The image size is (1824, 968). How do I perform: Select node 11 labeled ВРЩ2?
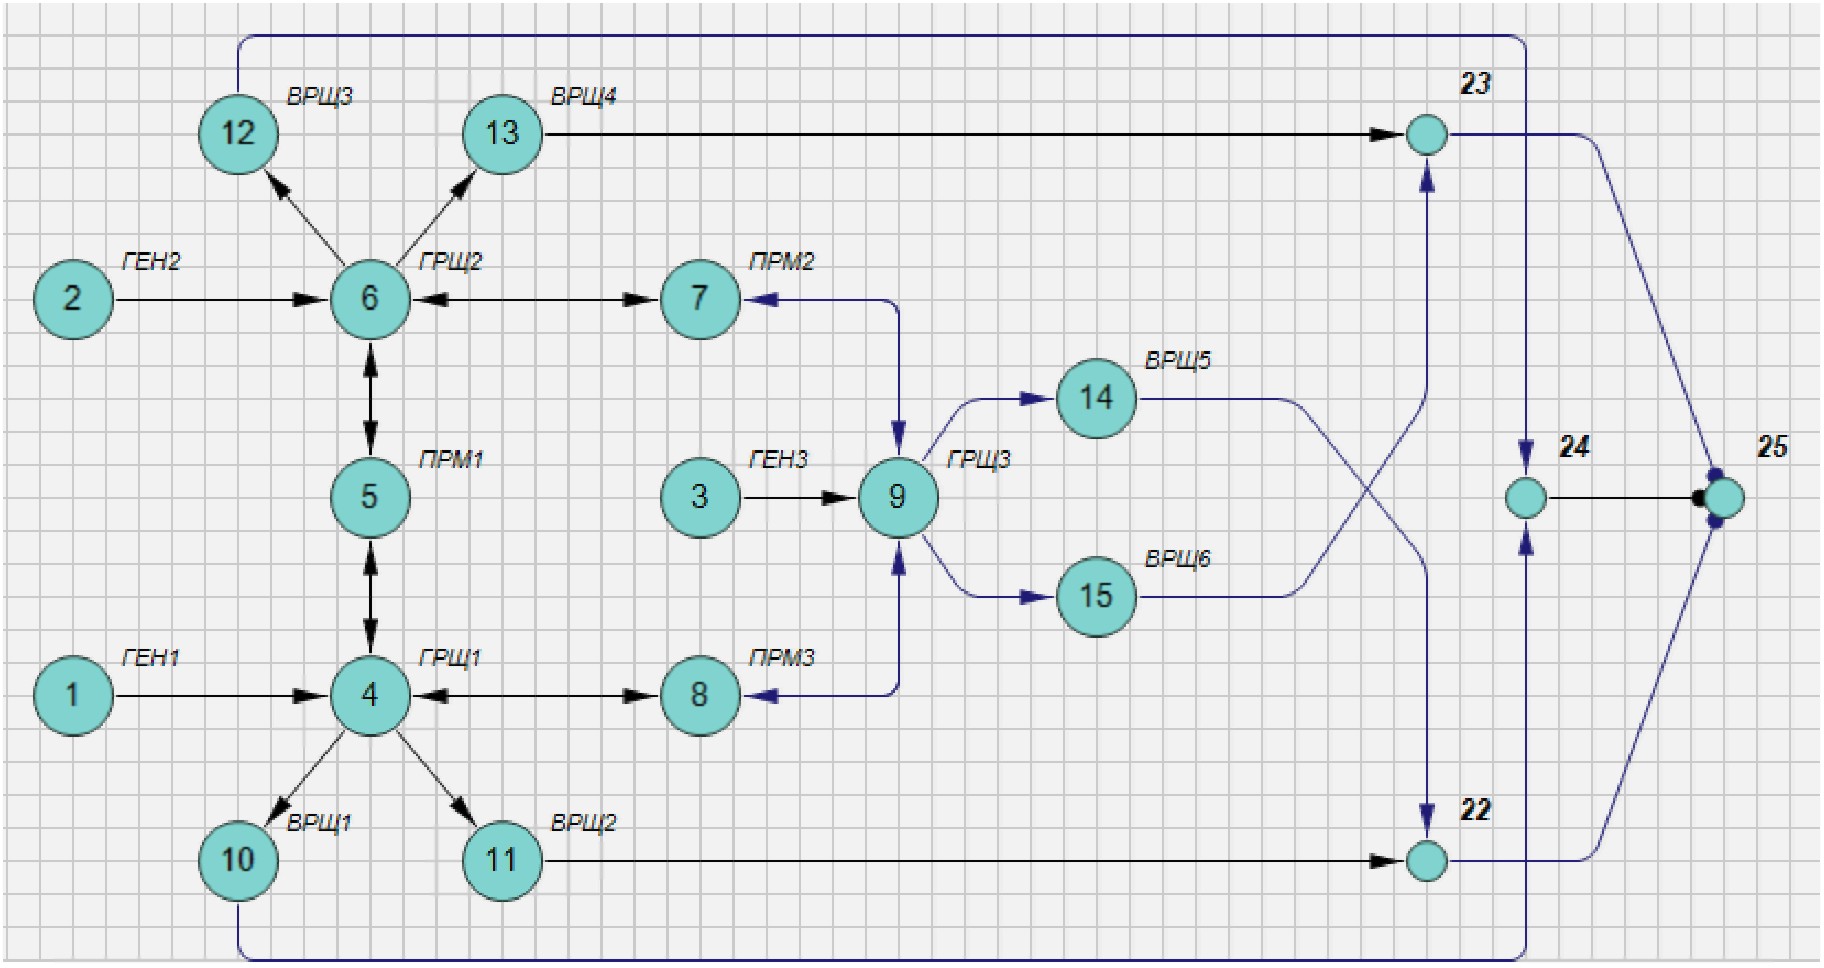pos(502,861)
